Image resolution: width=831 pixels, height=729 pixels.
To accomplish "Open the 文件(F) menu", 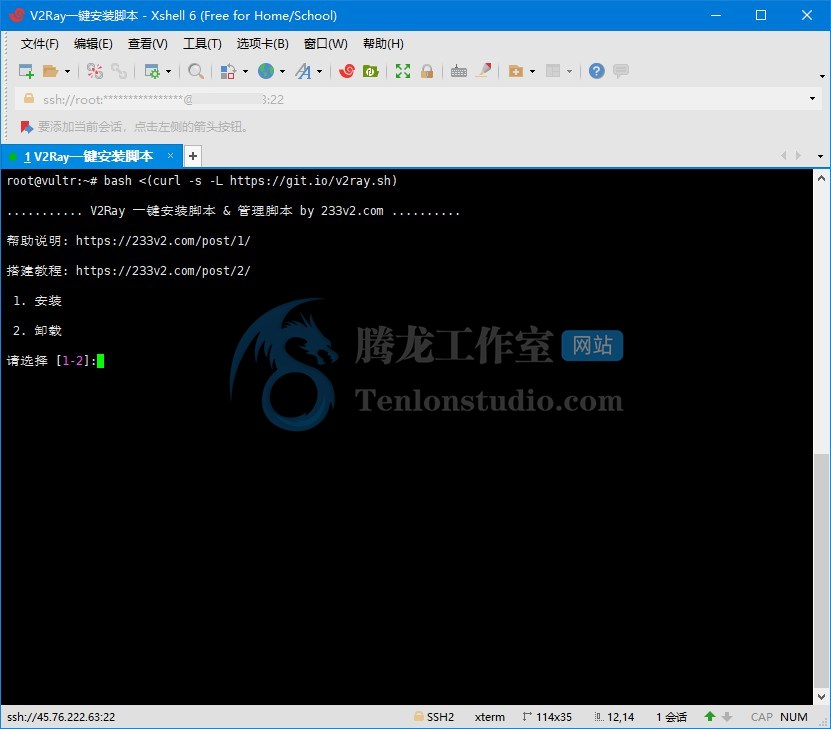I will click(x=40, y=43).
